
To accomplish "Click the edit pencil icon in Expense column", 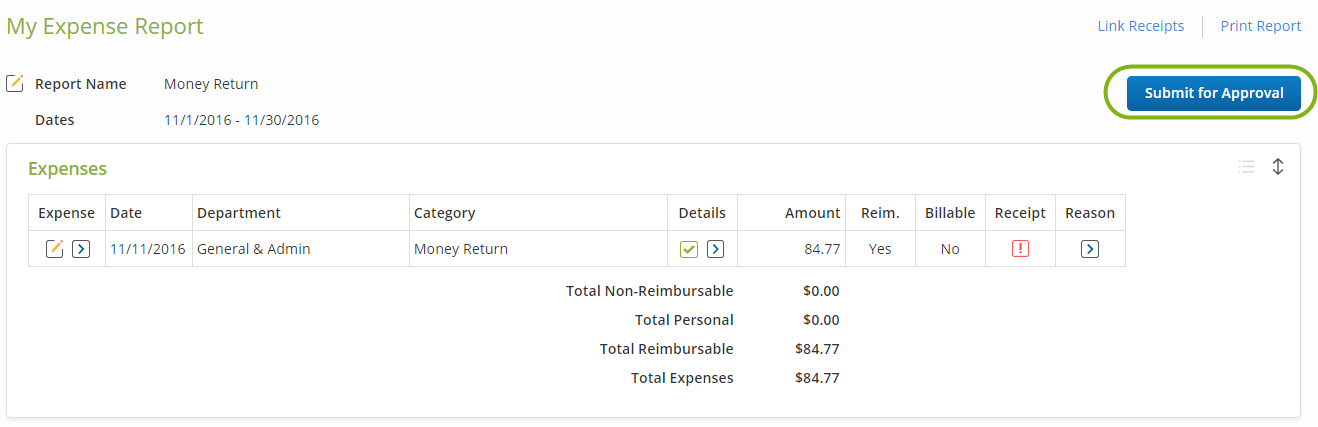I will pos(55,249).
